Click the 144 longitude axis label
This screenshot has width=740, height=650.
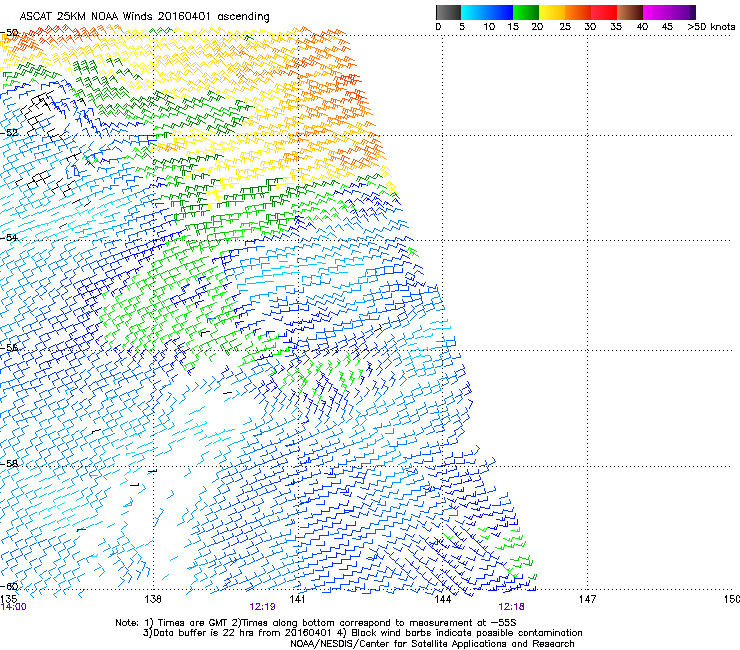pos(442,599)
